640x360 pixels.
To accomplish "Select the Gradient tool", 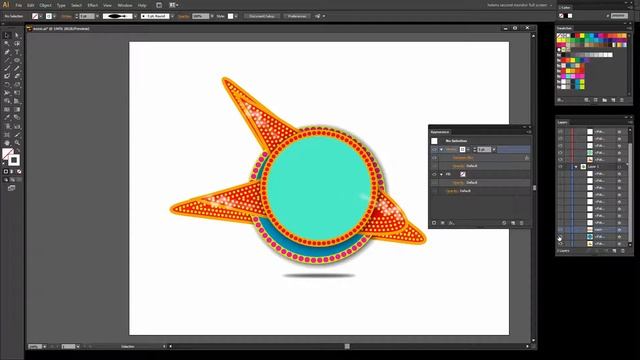I will point(17,109).
